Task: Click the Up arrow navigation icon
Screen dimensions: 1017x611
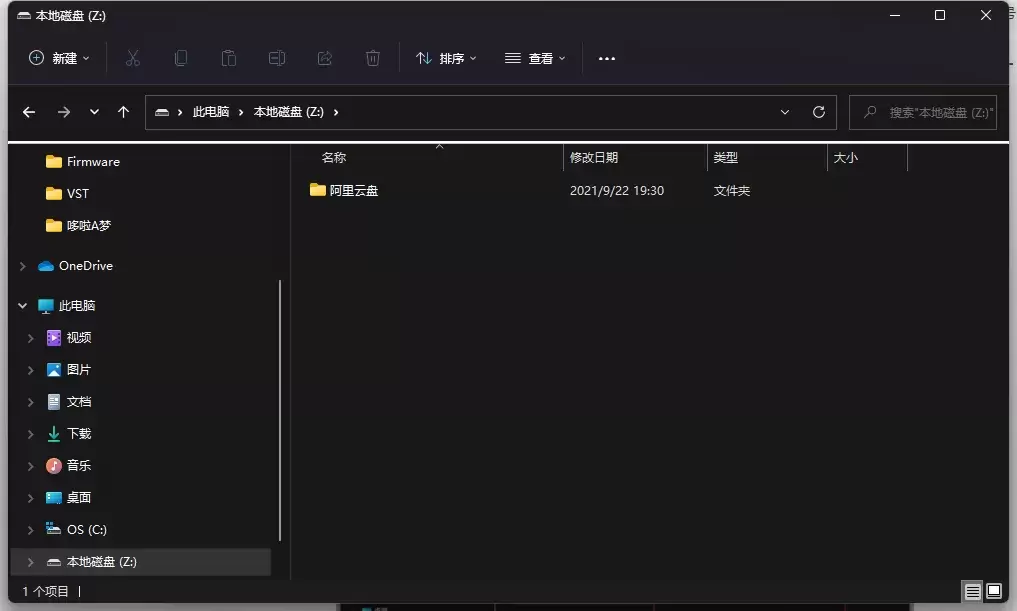Action: point(123,112)
